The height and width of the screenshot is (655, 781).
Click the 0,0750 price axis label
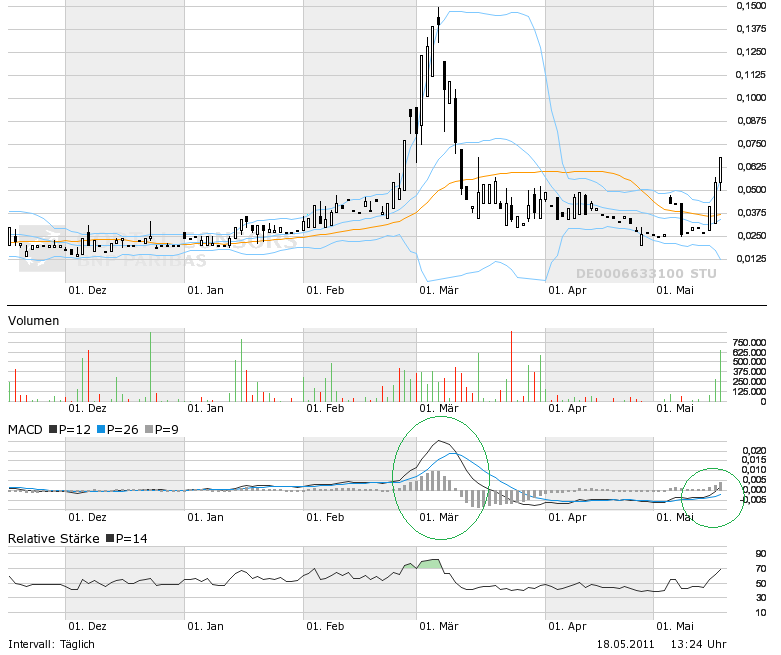(x=751, y=143)
